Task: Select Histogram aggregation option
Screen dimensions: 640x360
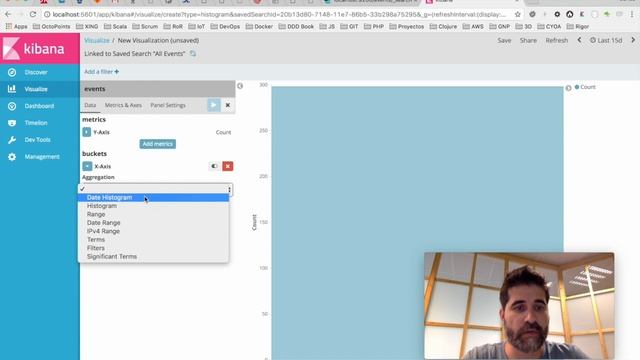Action: (x=153, y=206)
